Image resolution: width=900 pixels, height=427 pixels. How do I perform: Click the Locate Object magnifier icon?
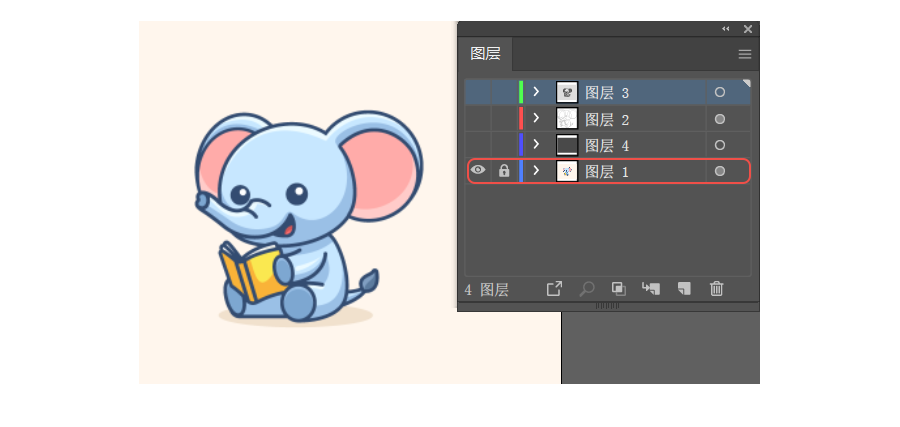[586, 289]
